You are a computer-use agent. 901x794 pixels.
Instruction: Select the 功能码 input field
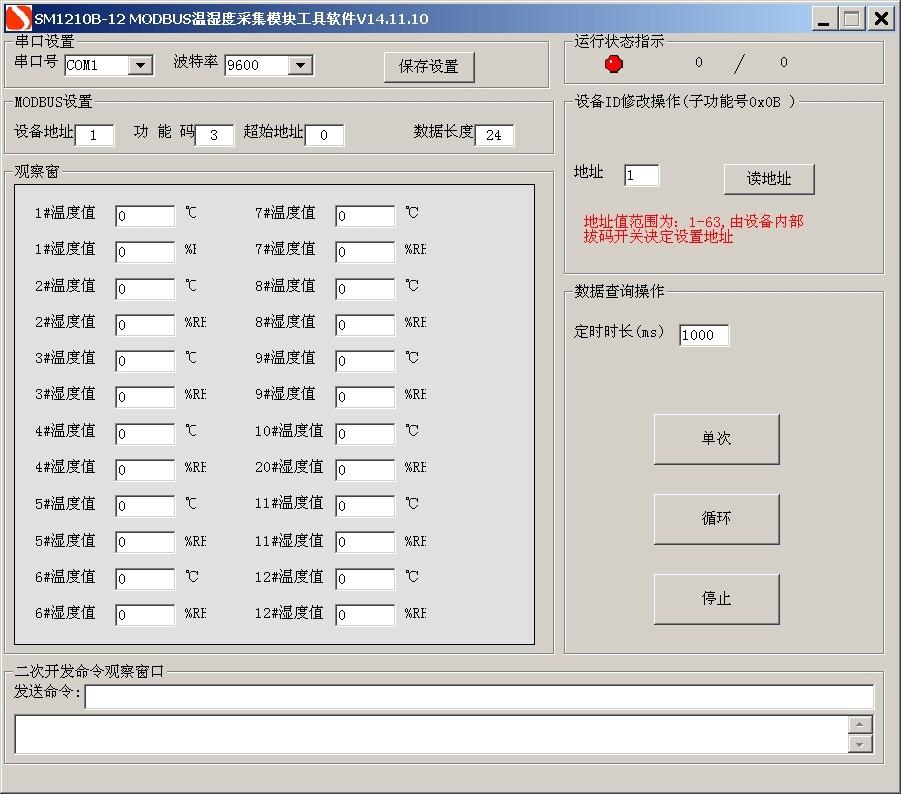click(x=214, y=135)
